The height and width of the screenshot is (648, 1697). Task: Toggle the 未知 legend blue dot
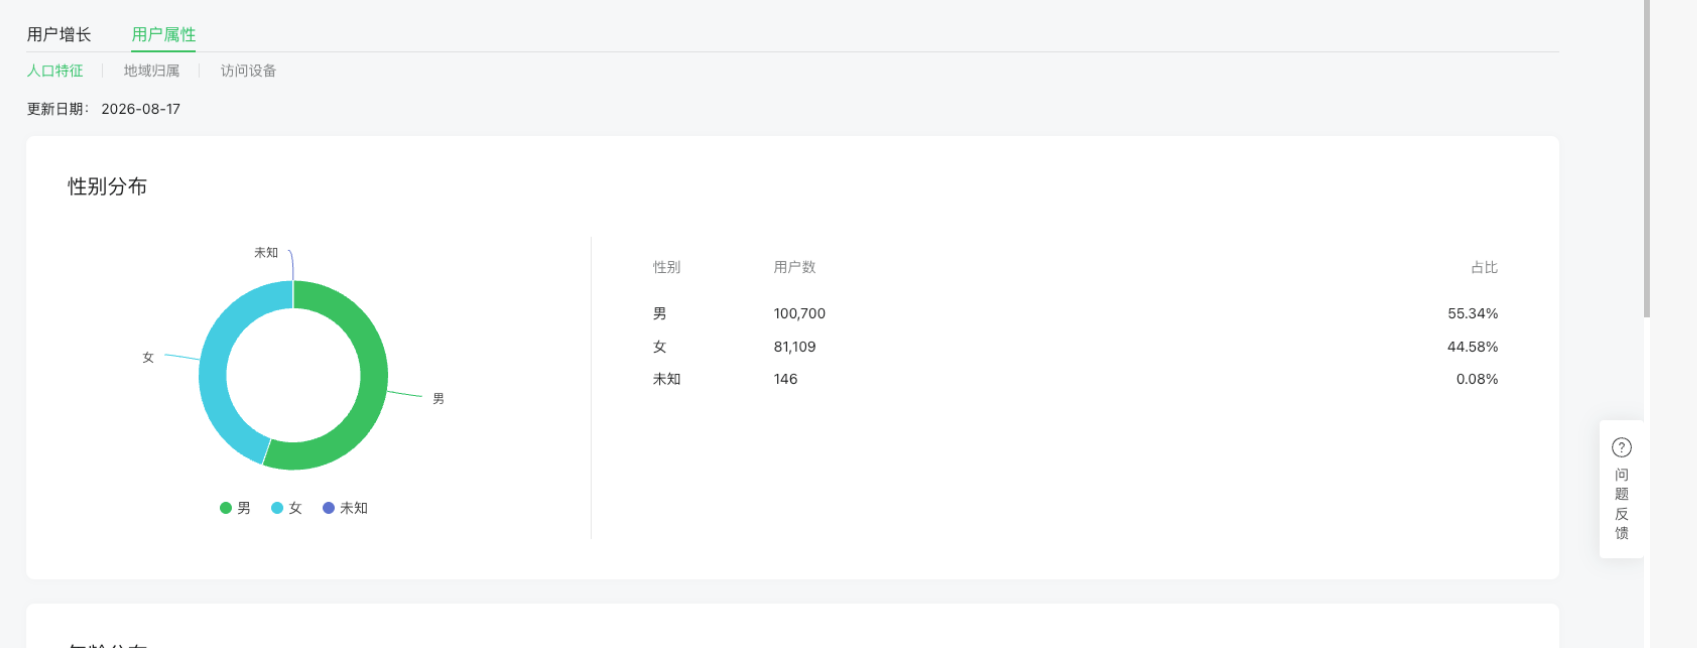328,508
